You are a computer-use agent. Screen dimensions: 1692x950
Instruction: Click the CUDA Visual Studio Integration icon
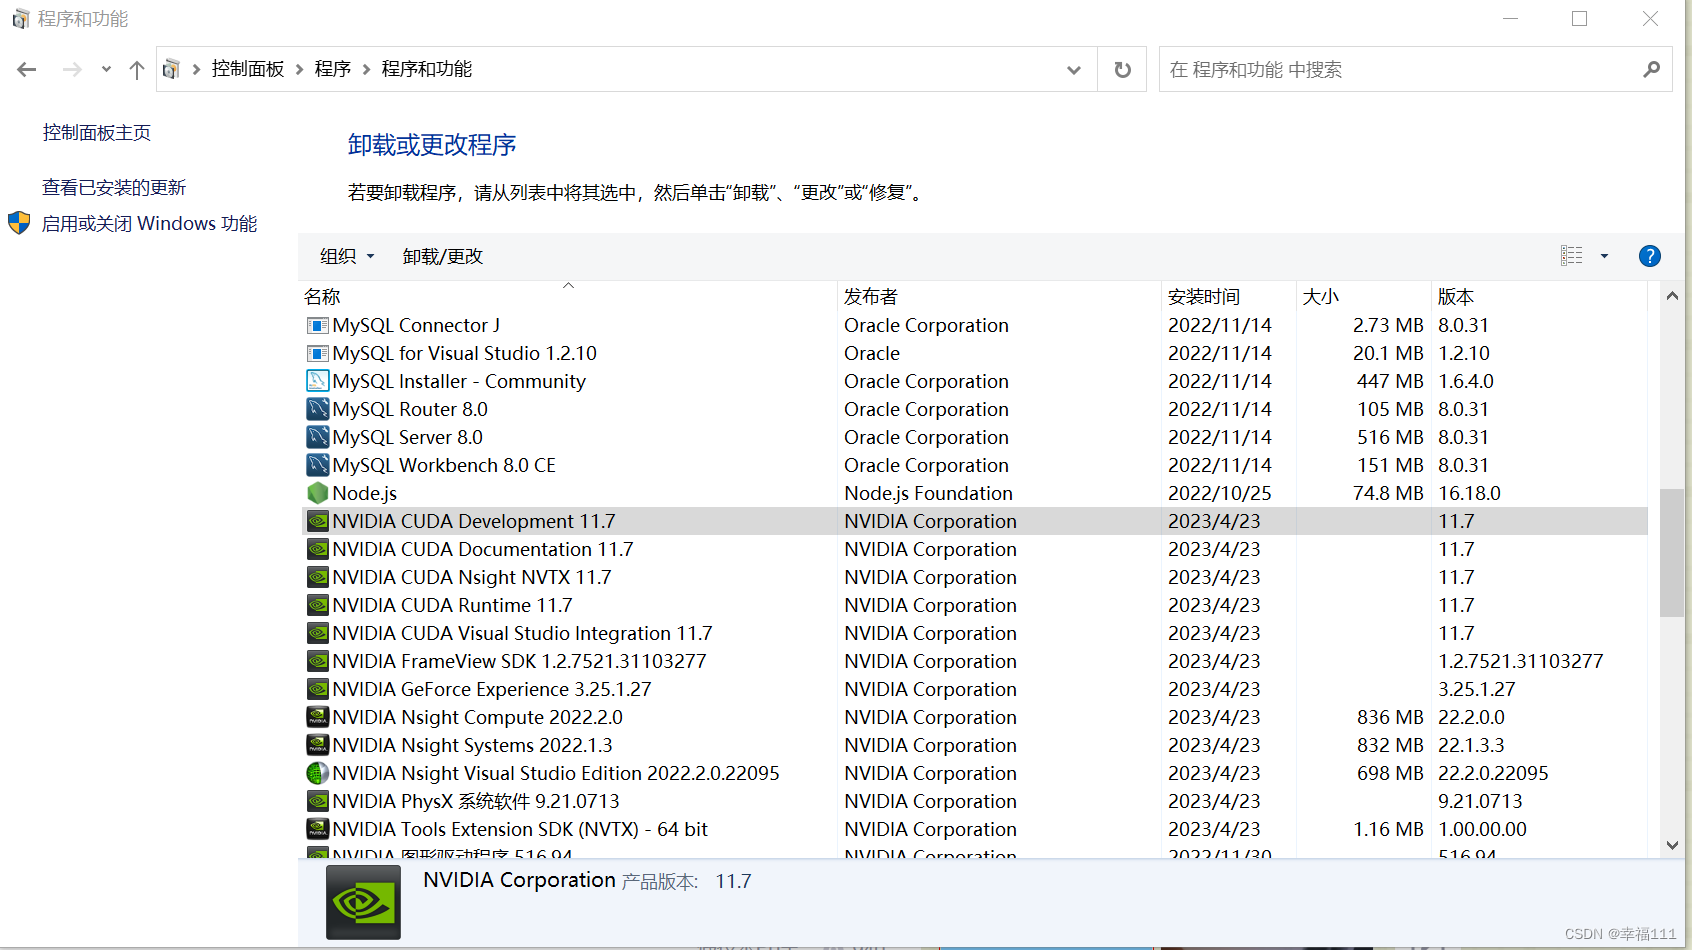tap(317, 633)
